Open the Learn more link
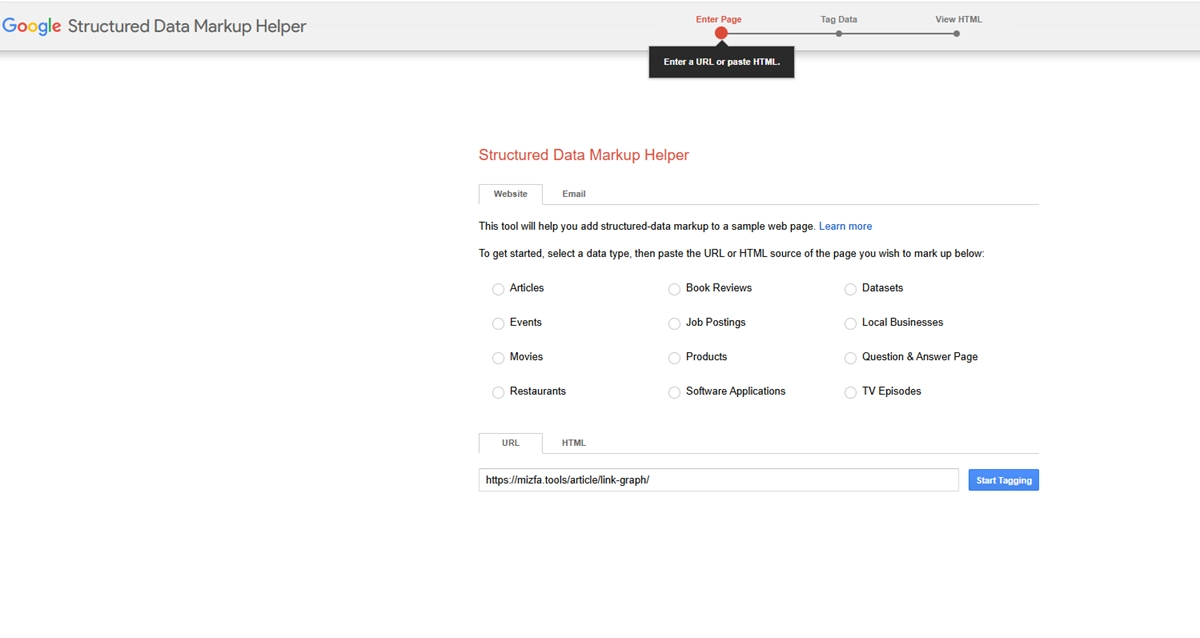Screen dimensions: 1200x638 [x=845, y=226]
